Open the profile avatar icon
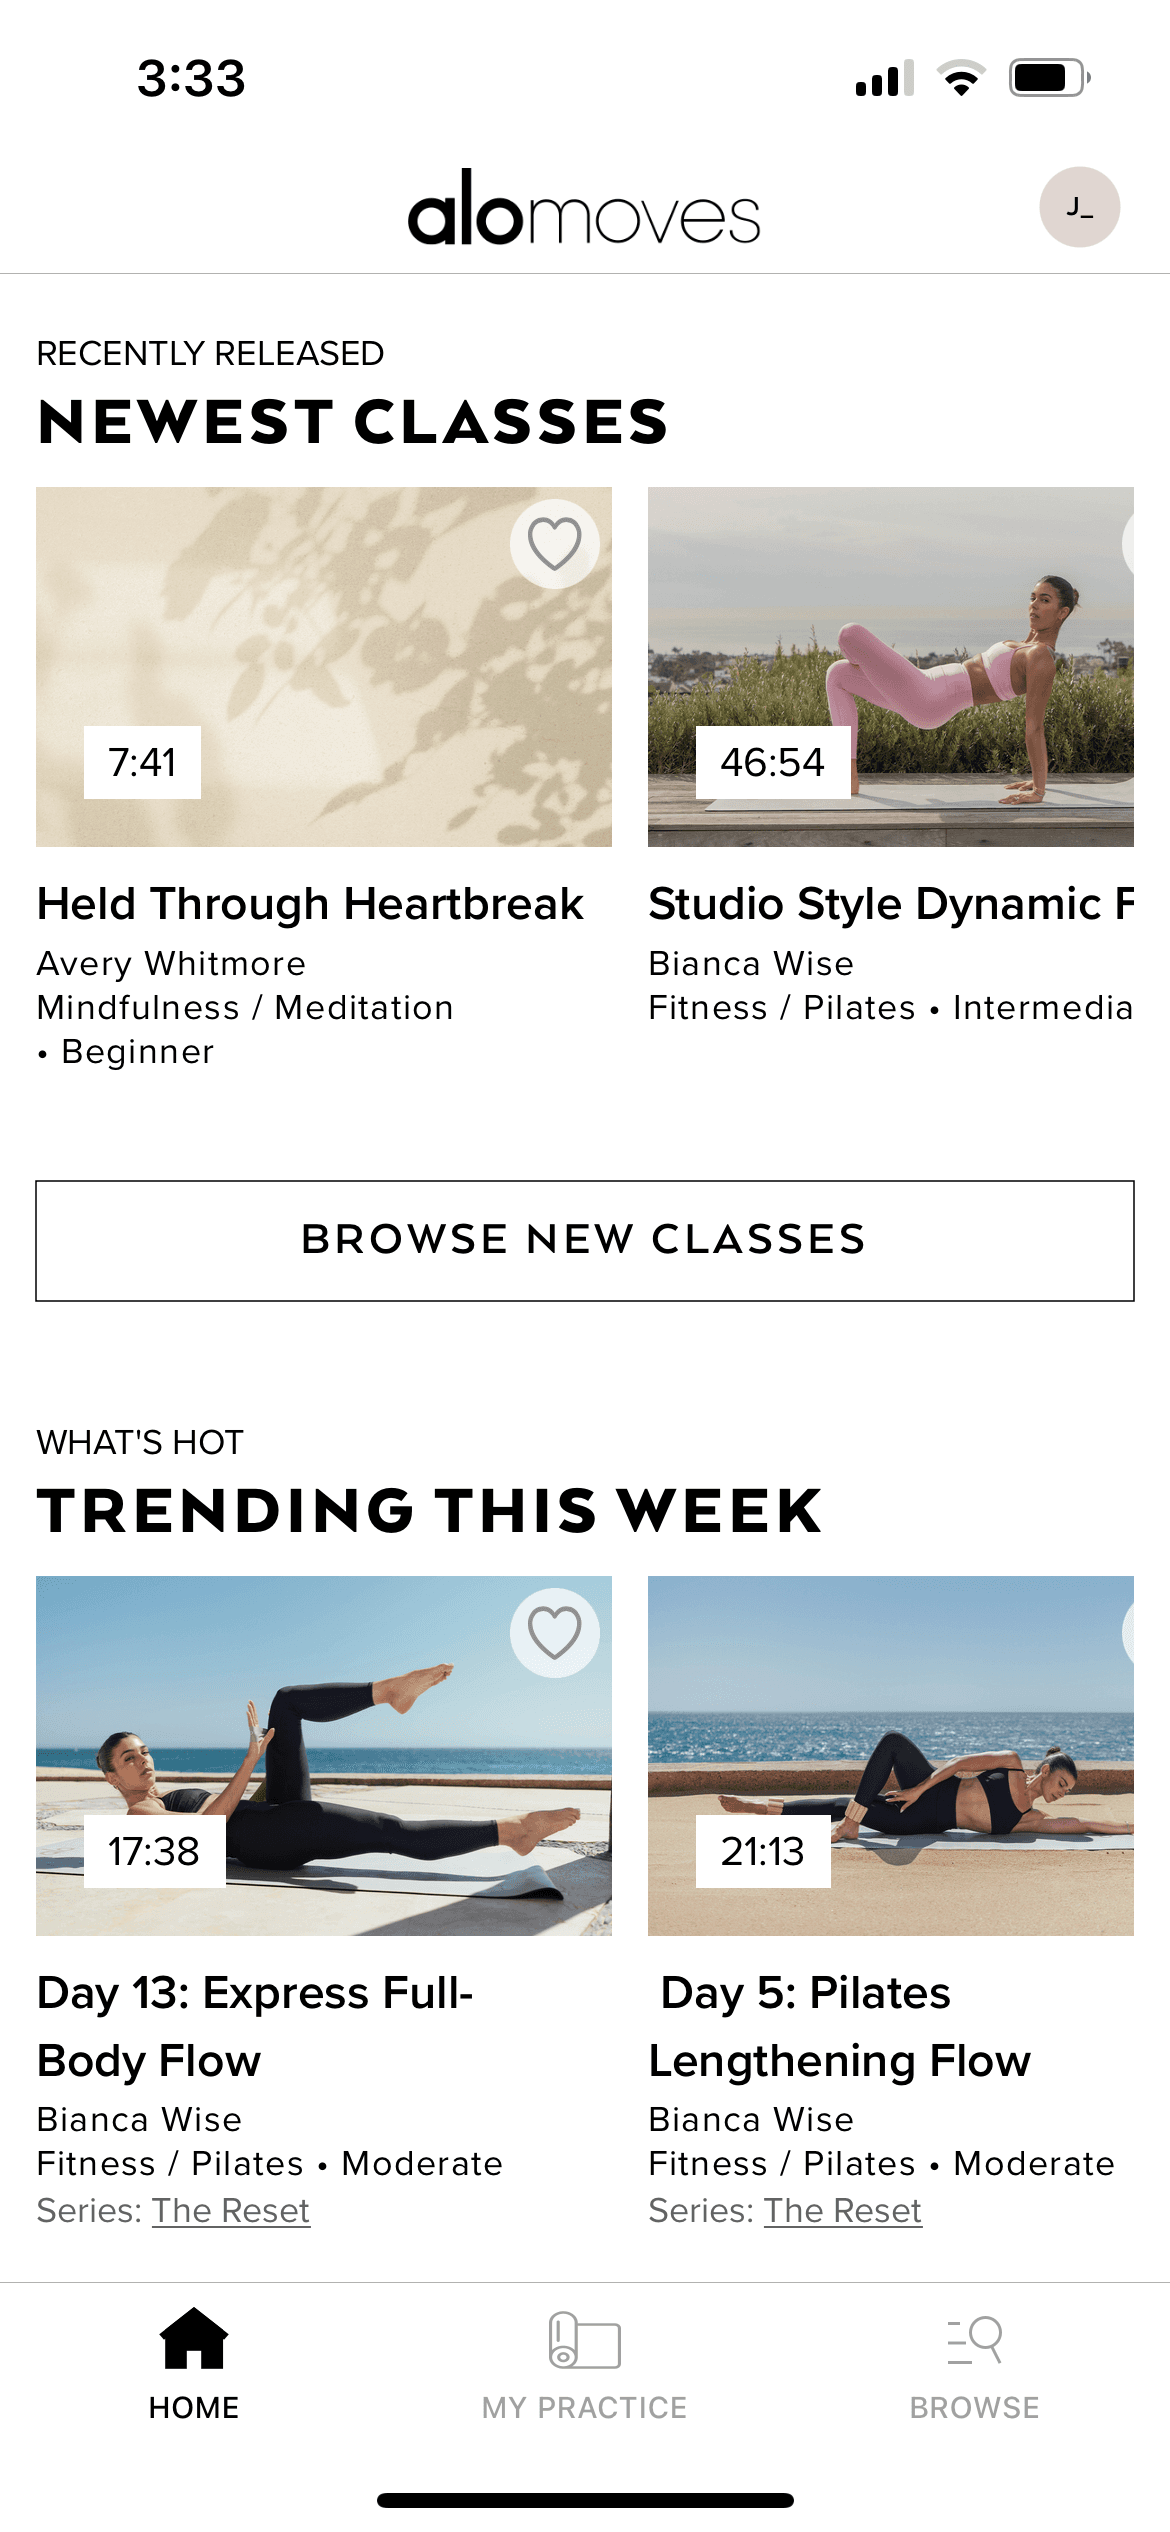This screenshot has height=2532, width=1170. [1079, 207]
